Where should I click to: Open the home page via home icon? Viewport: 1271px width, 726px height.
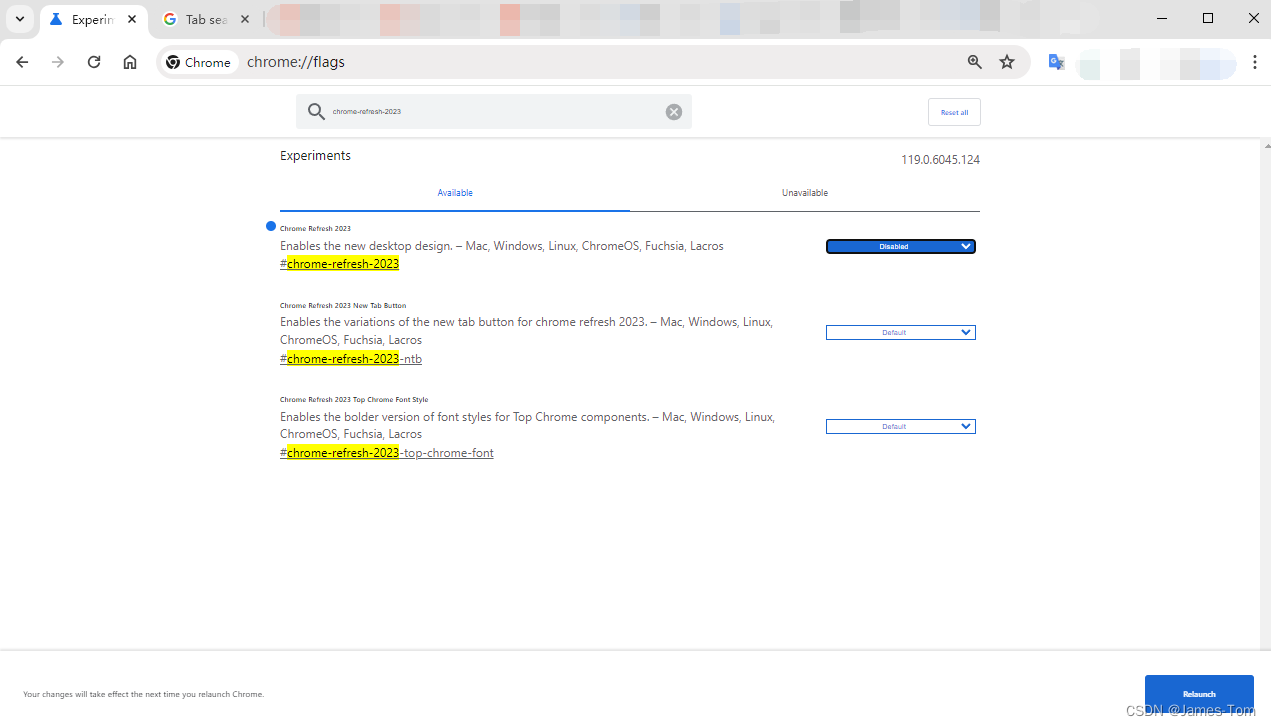coord(130,62)
